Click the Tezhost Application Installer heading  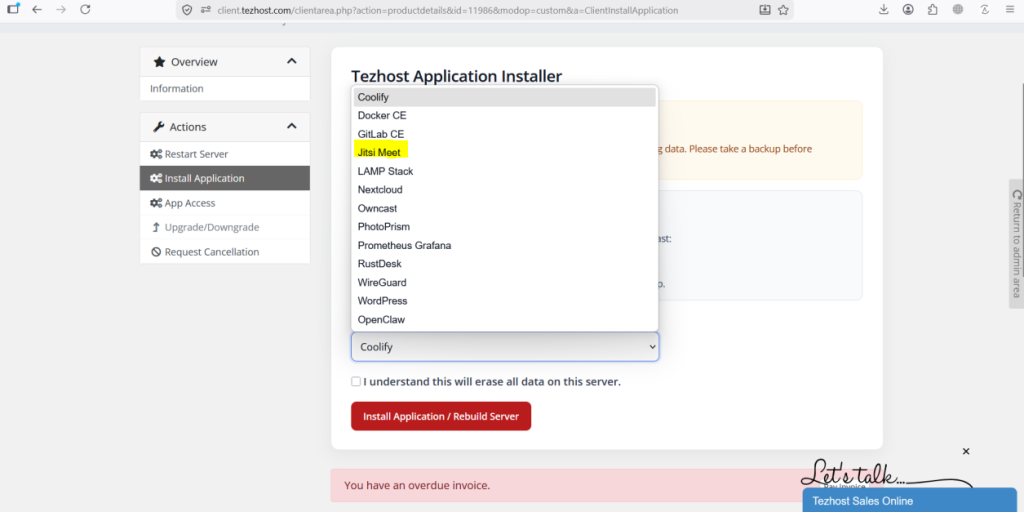[x=456, y=76]
